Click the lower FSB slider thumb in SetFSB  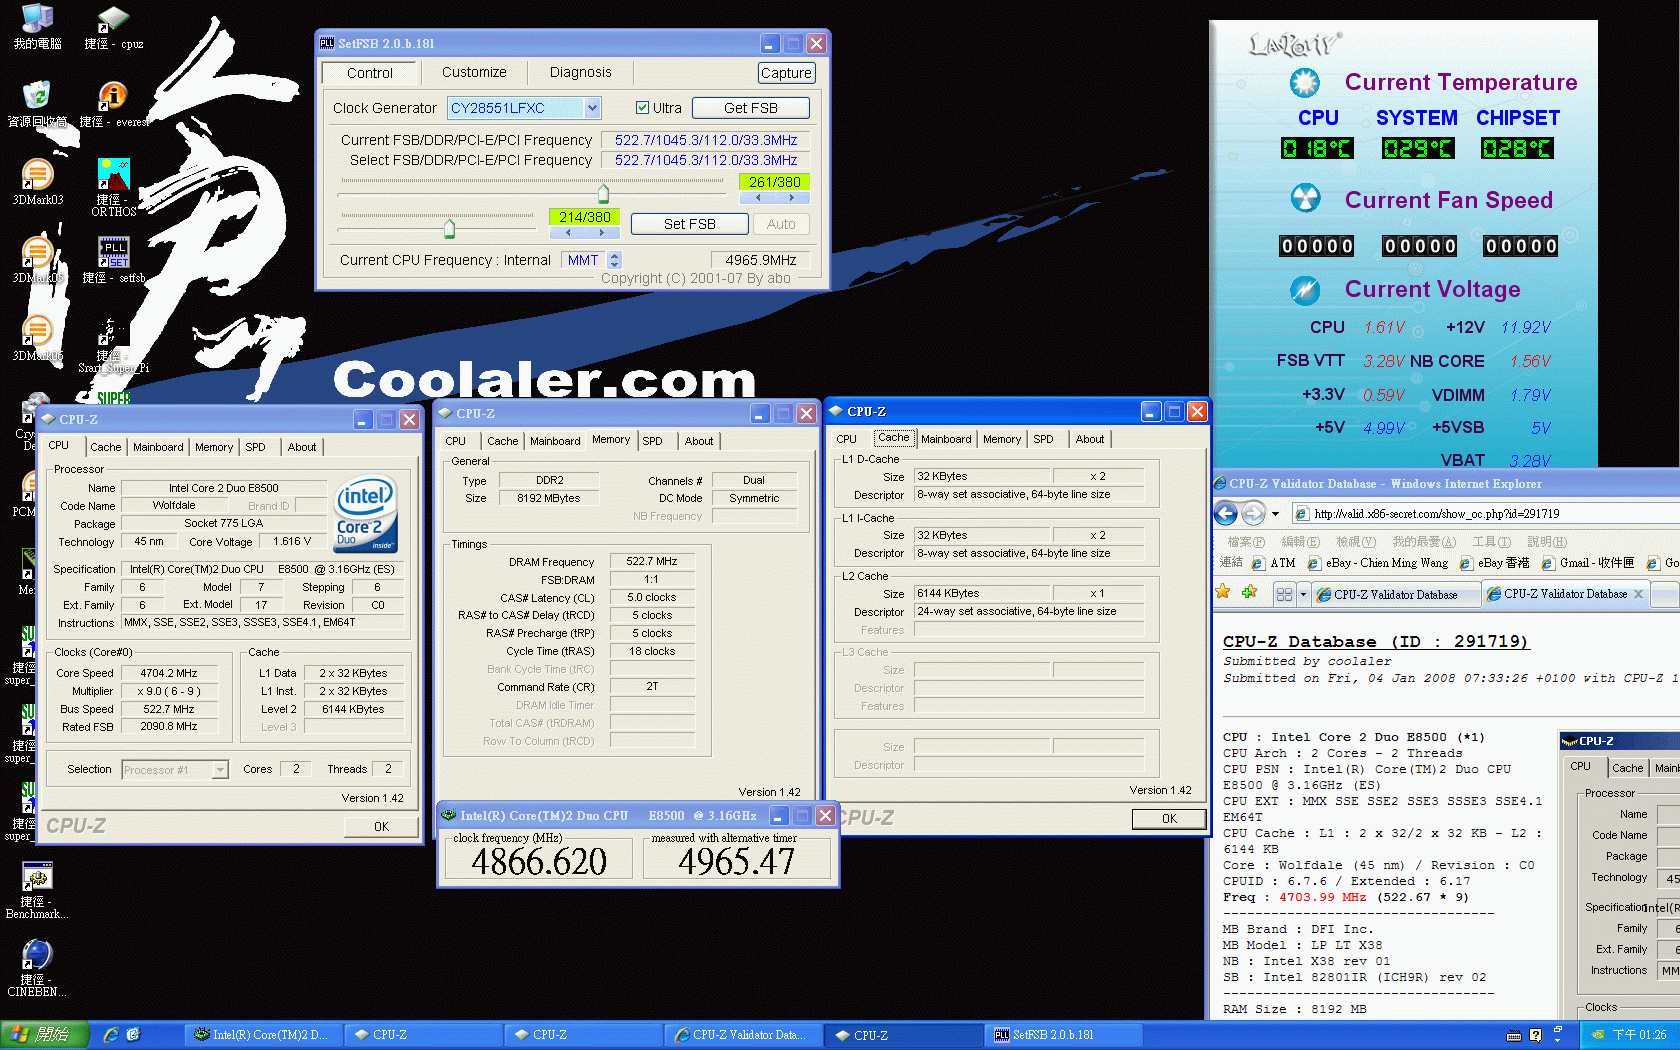[449, 229]
